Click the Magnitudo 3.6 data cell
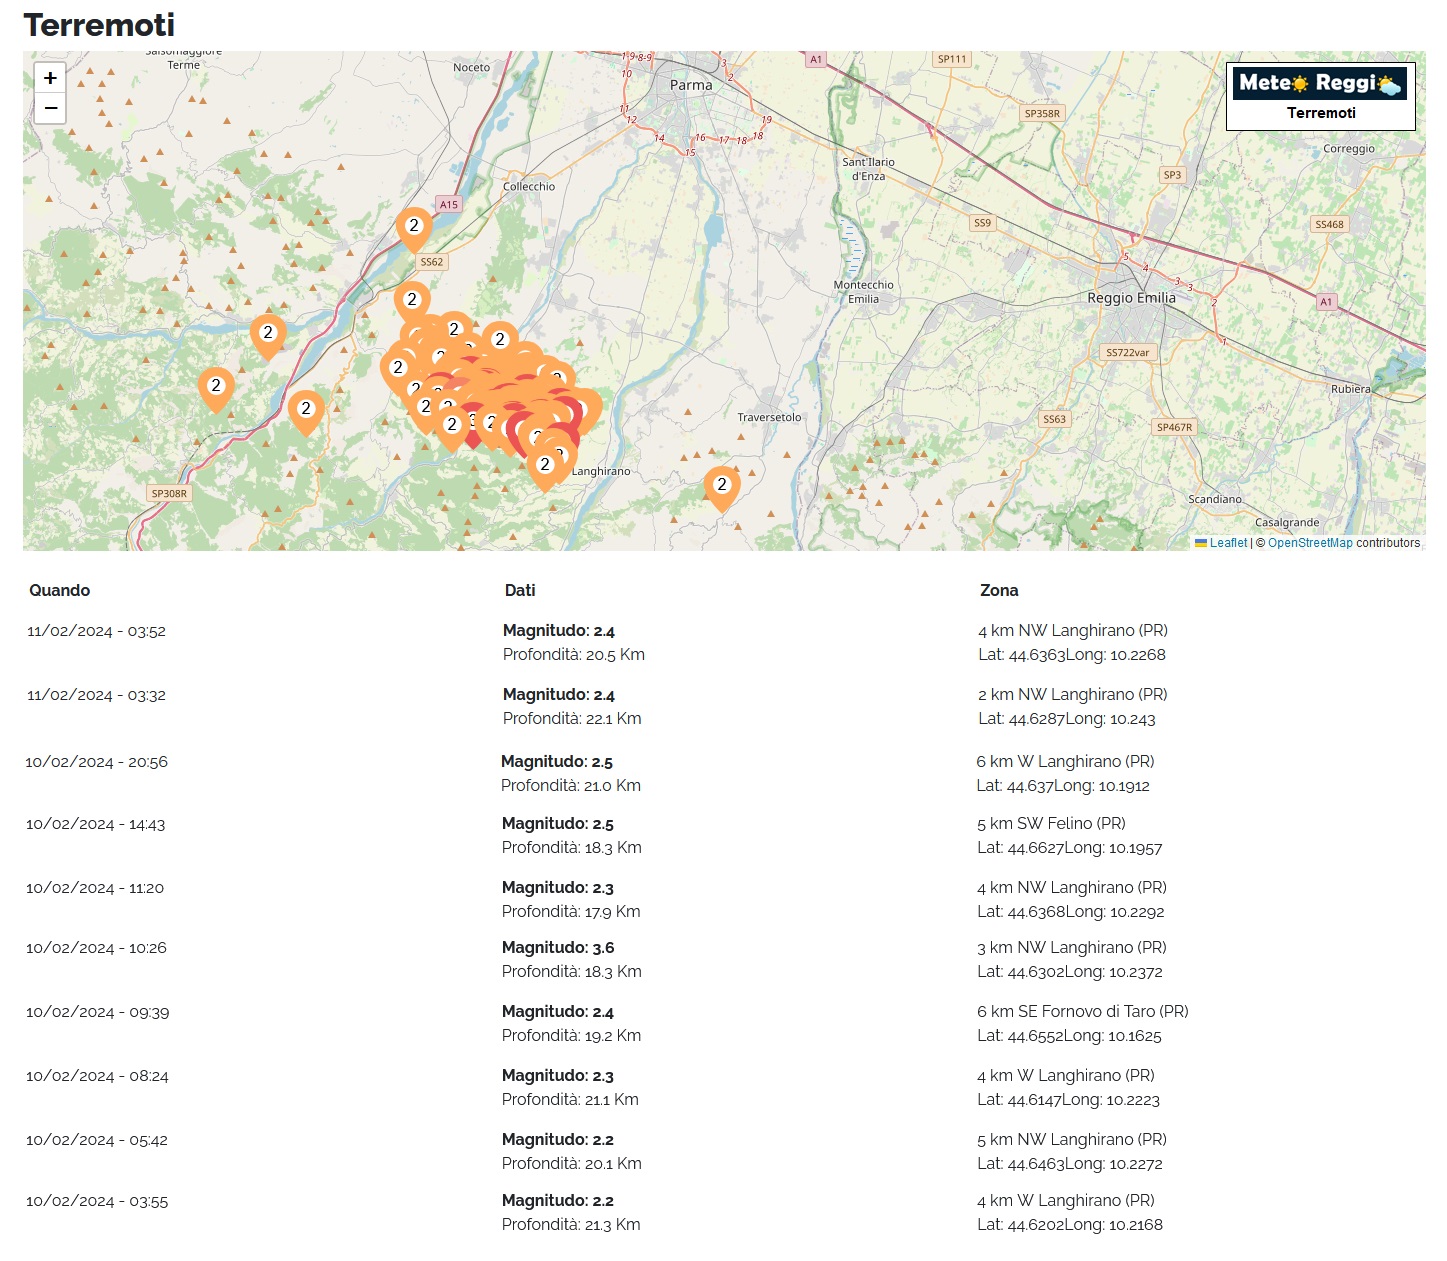The image size is (1447, 1261). [x=558, y=948]
